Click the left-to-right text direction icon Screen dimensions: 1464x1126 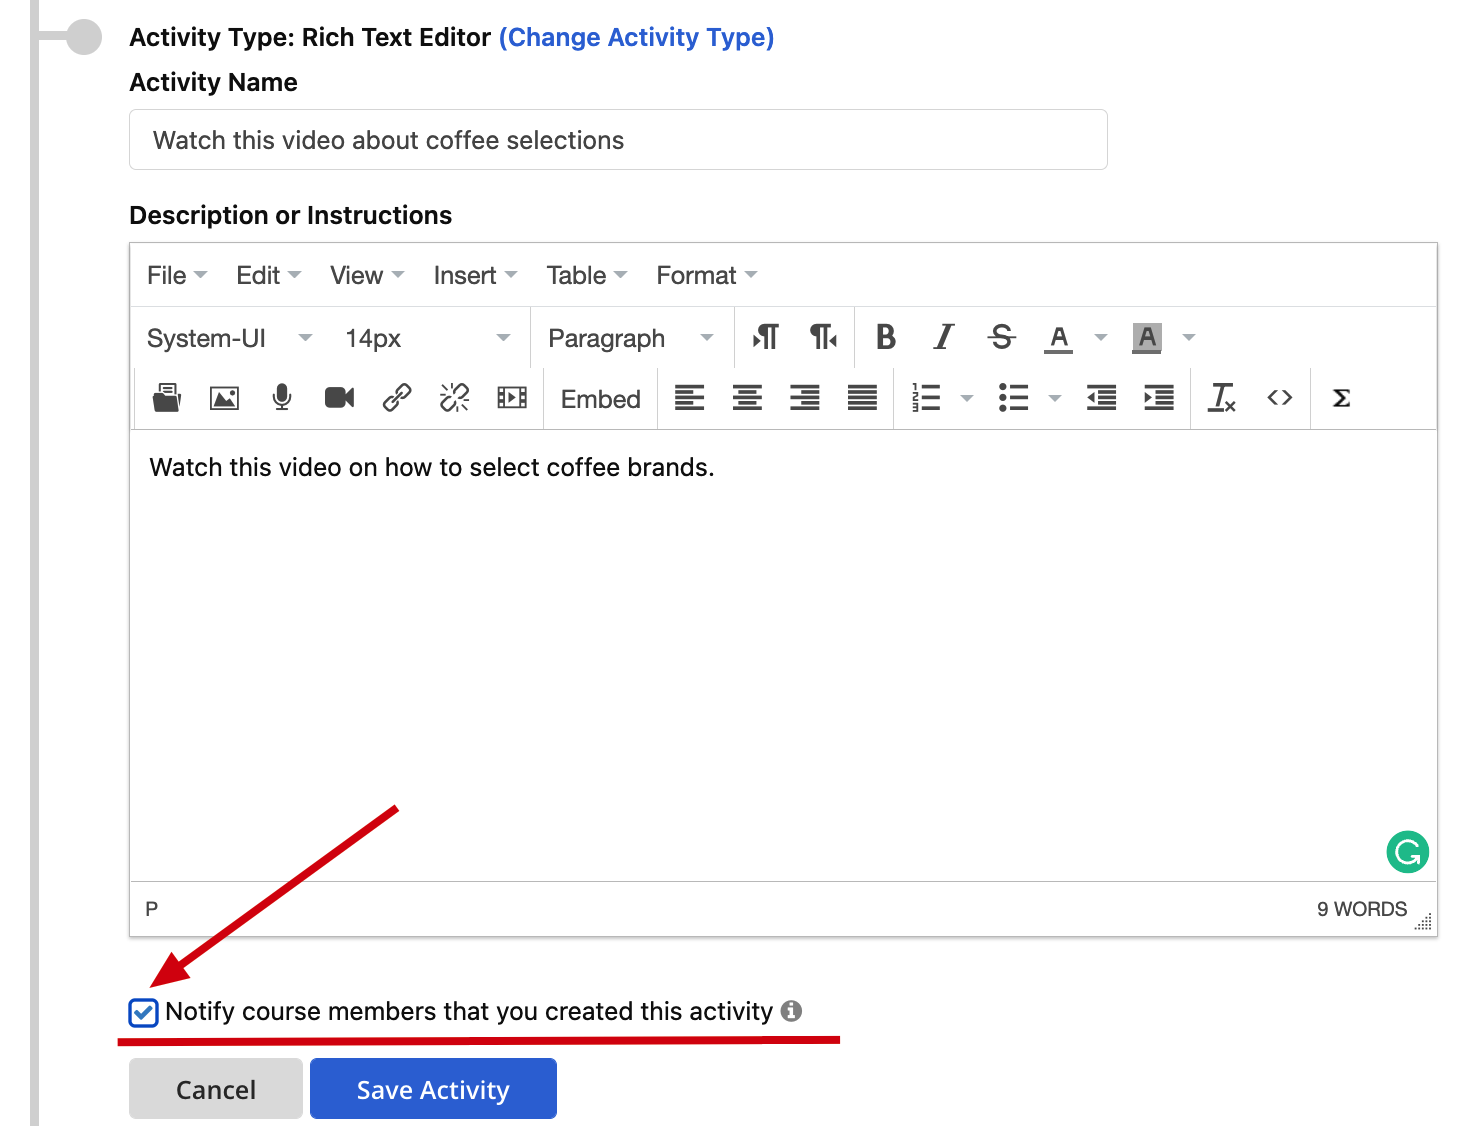766,338
